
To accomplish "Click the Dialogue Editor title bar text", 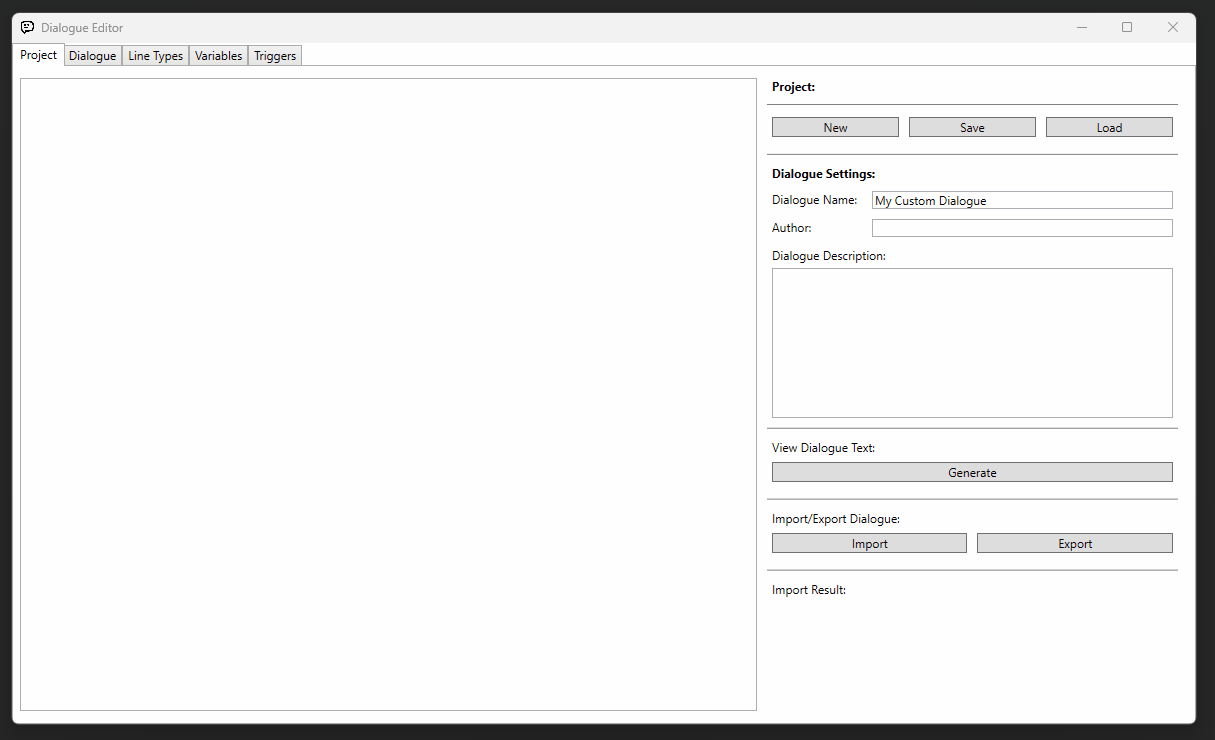I will tap(82, 28).
